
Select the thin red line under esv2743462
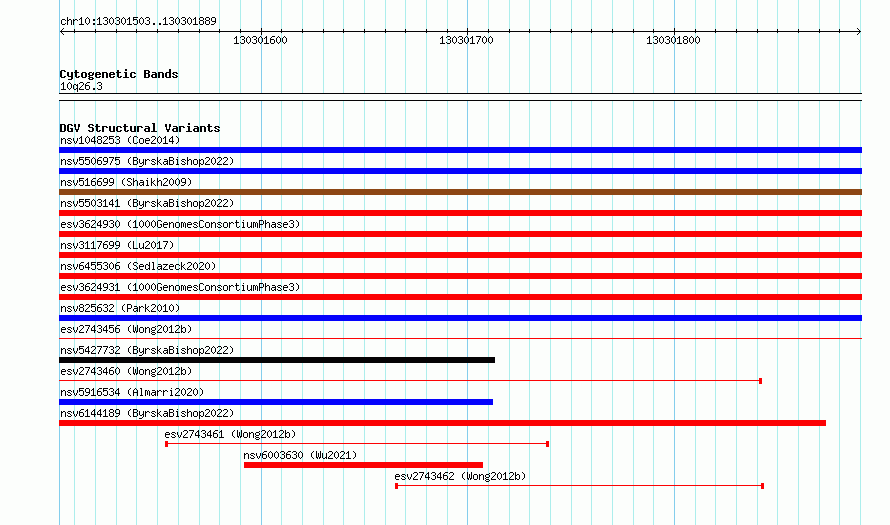pos(580,486)
